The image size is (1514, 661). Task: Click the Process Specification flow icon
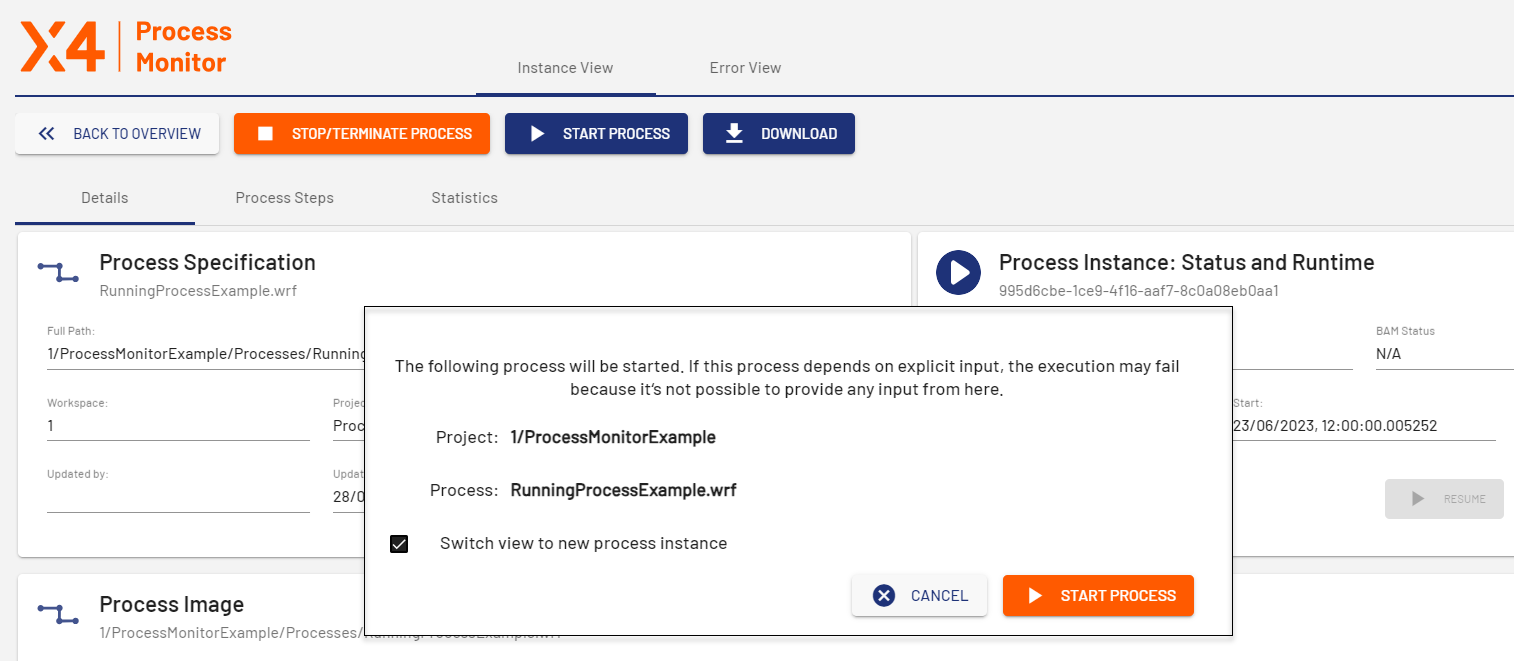[58, 271]
